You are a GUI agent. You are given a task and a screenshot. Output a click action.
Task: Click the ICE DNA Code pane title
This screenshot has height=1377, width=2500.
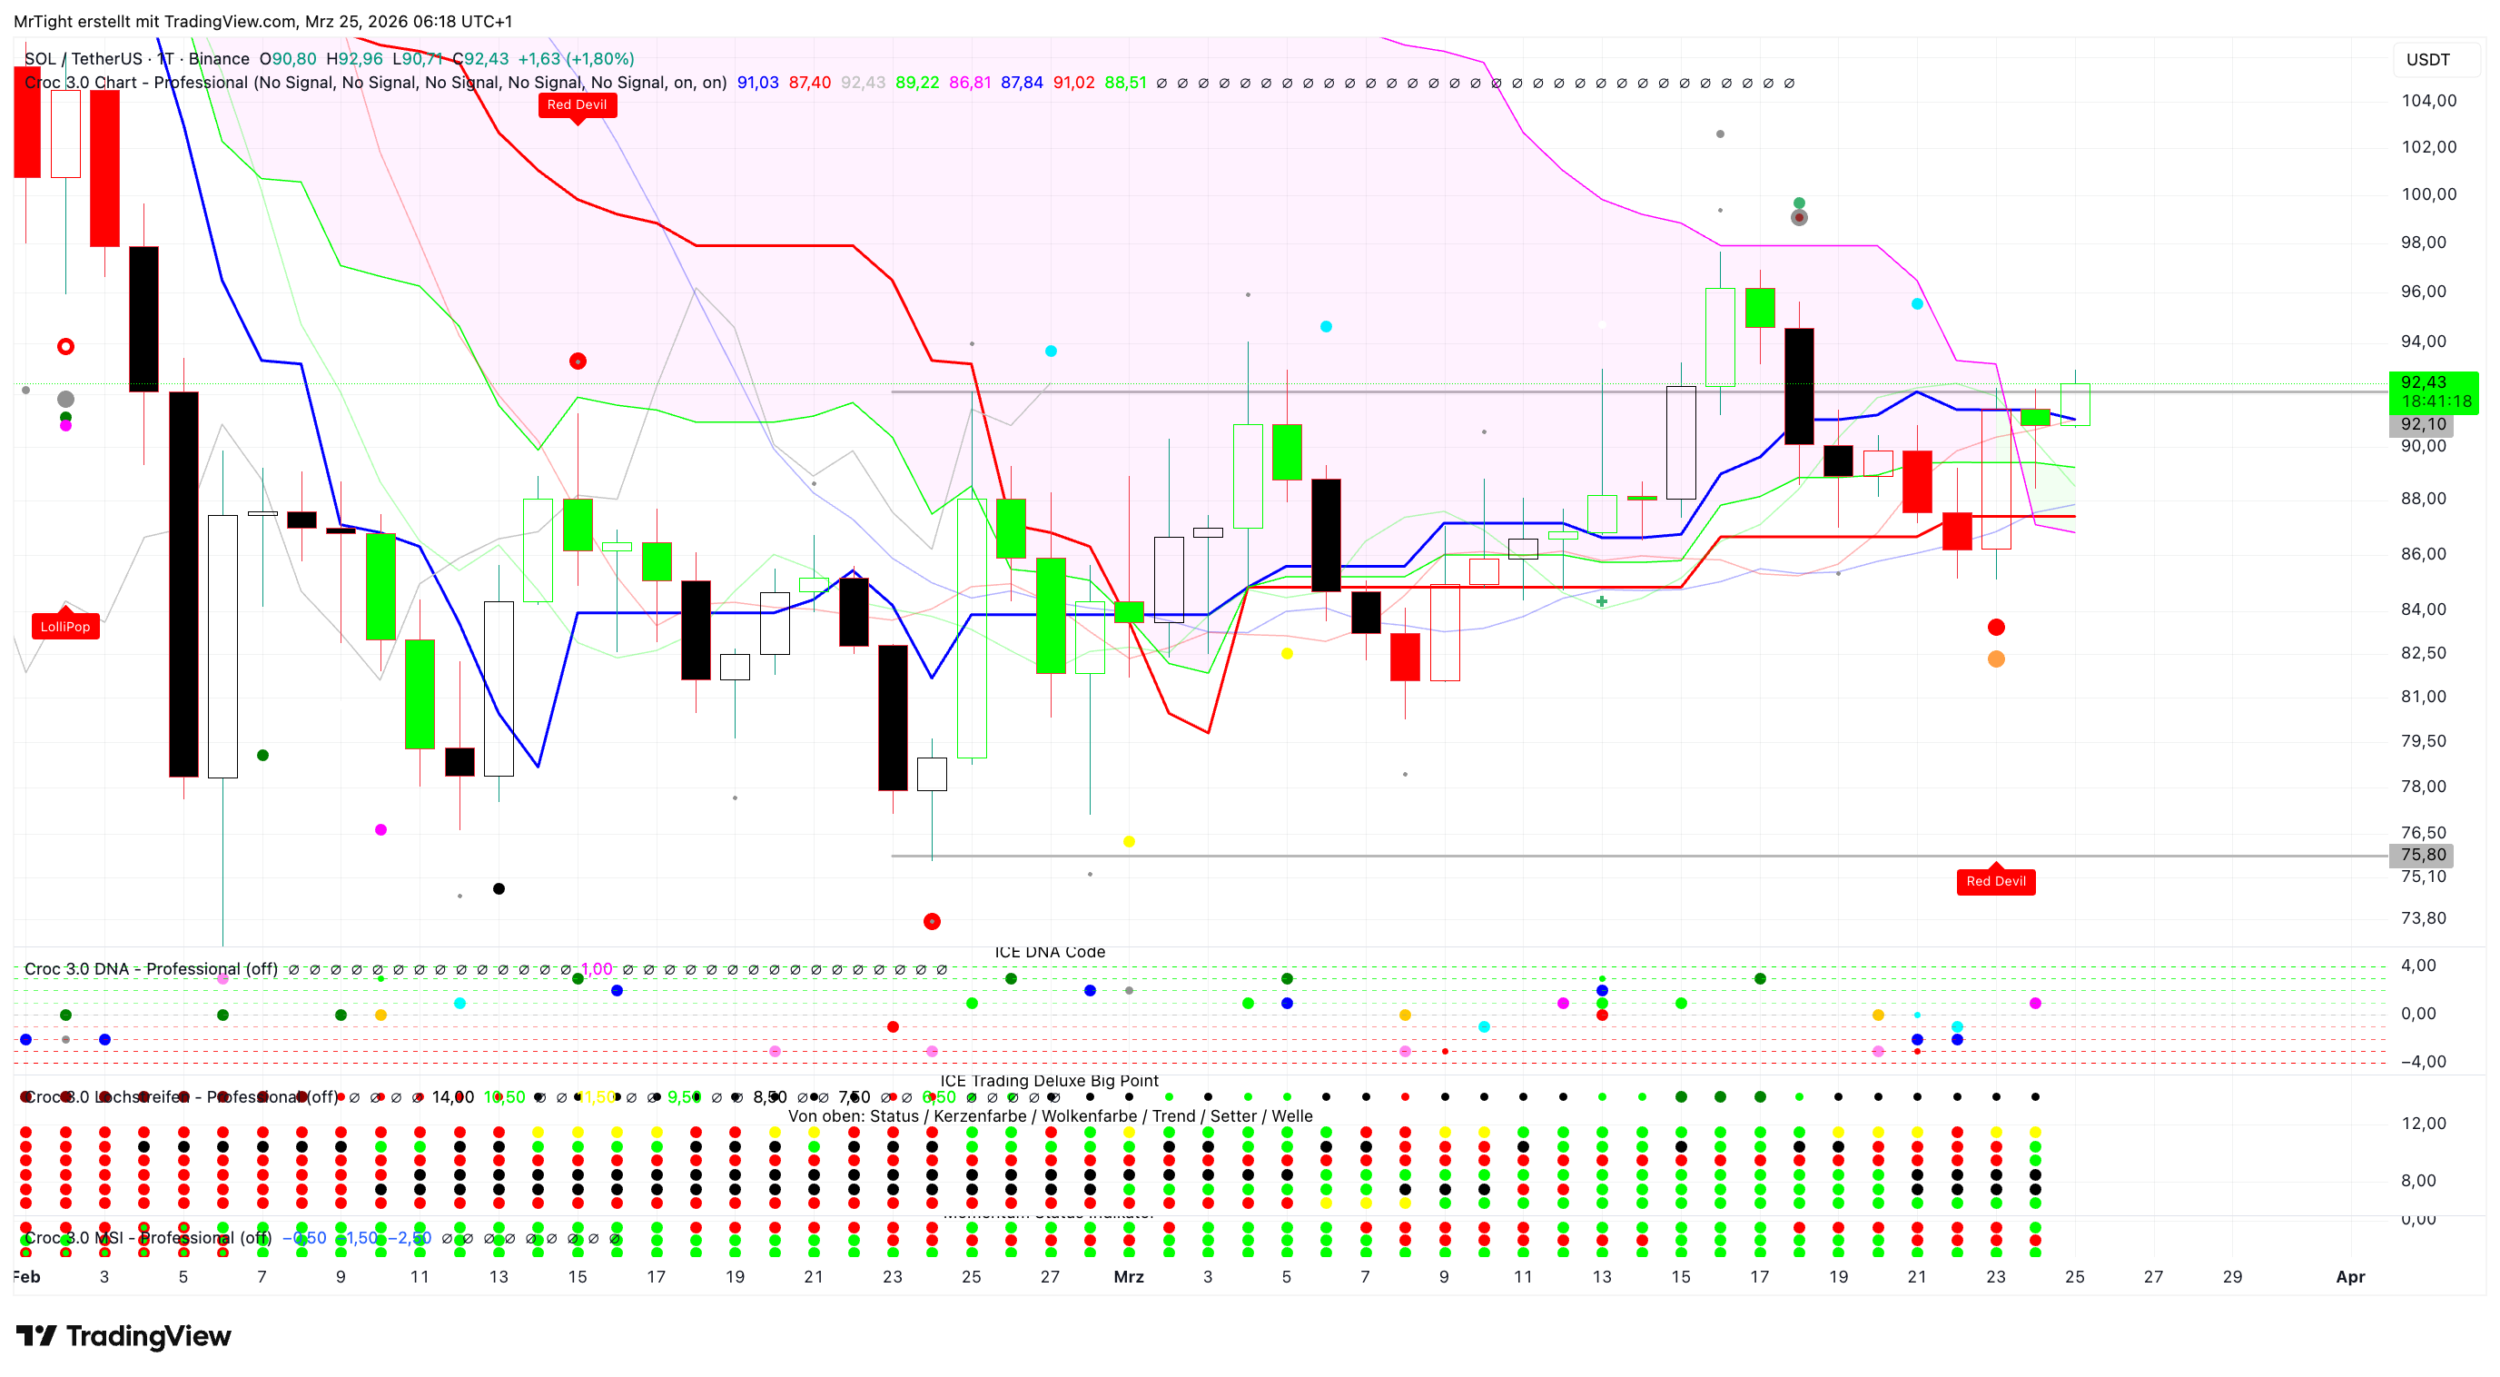[1049, 952]
